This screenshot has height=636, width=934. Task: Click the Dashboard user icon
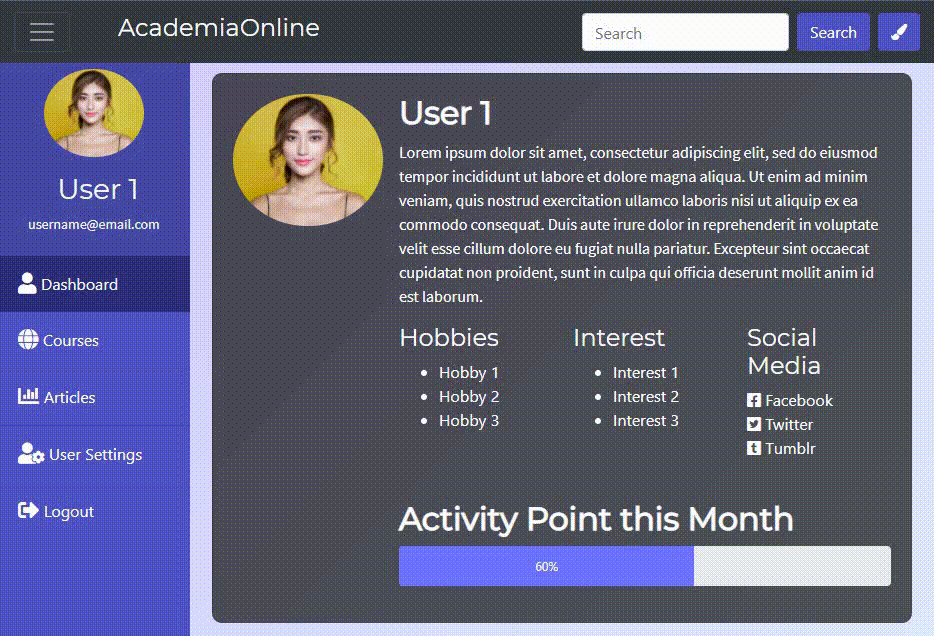[27, 283]
